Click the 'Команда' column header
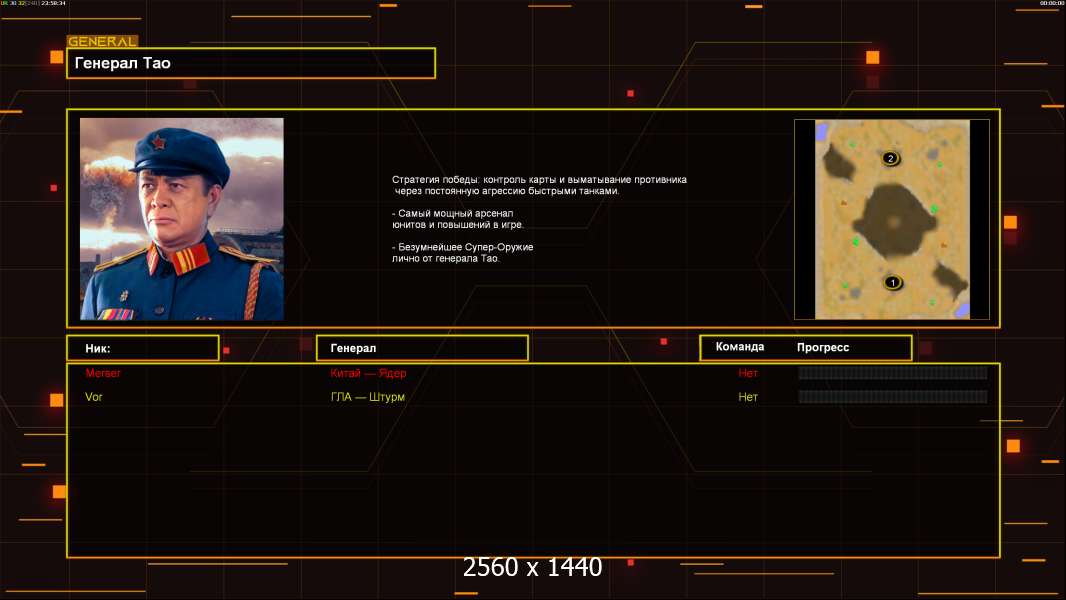 [x=740, y=347]
